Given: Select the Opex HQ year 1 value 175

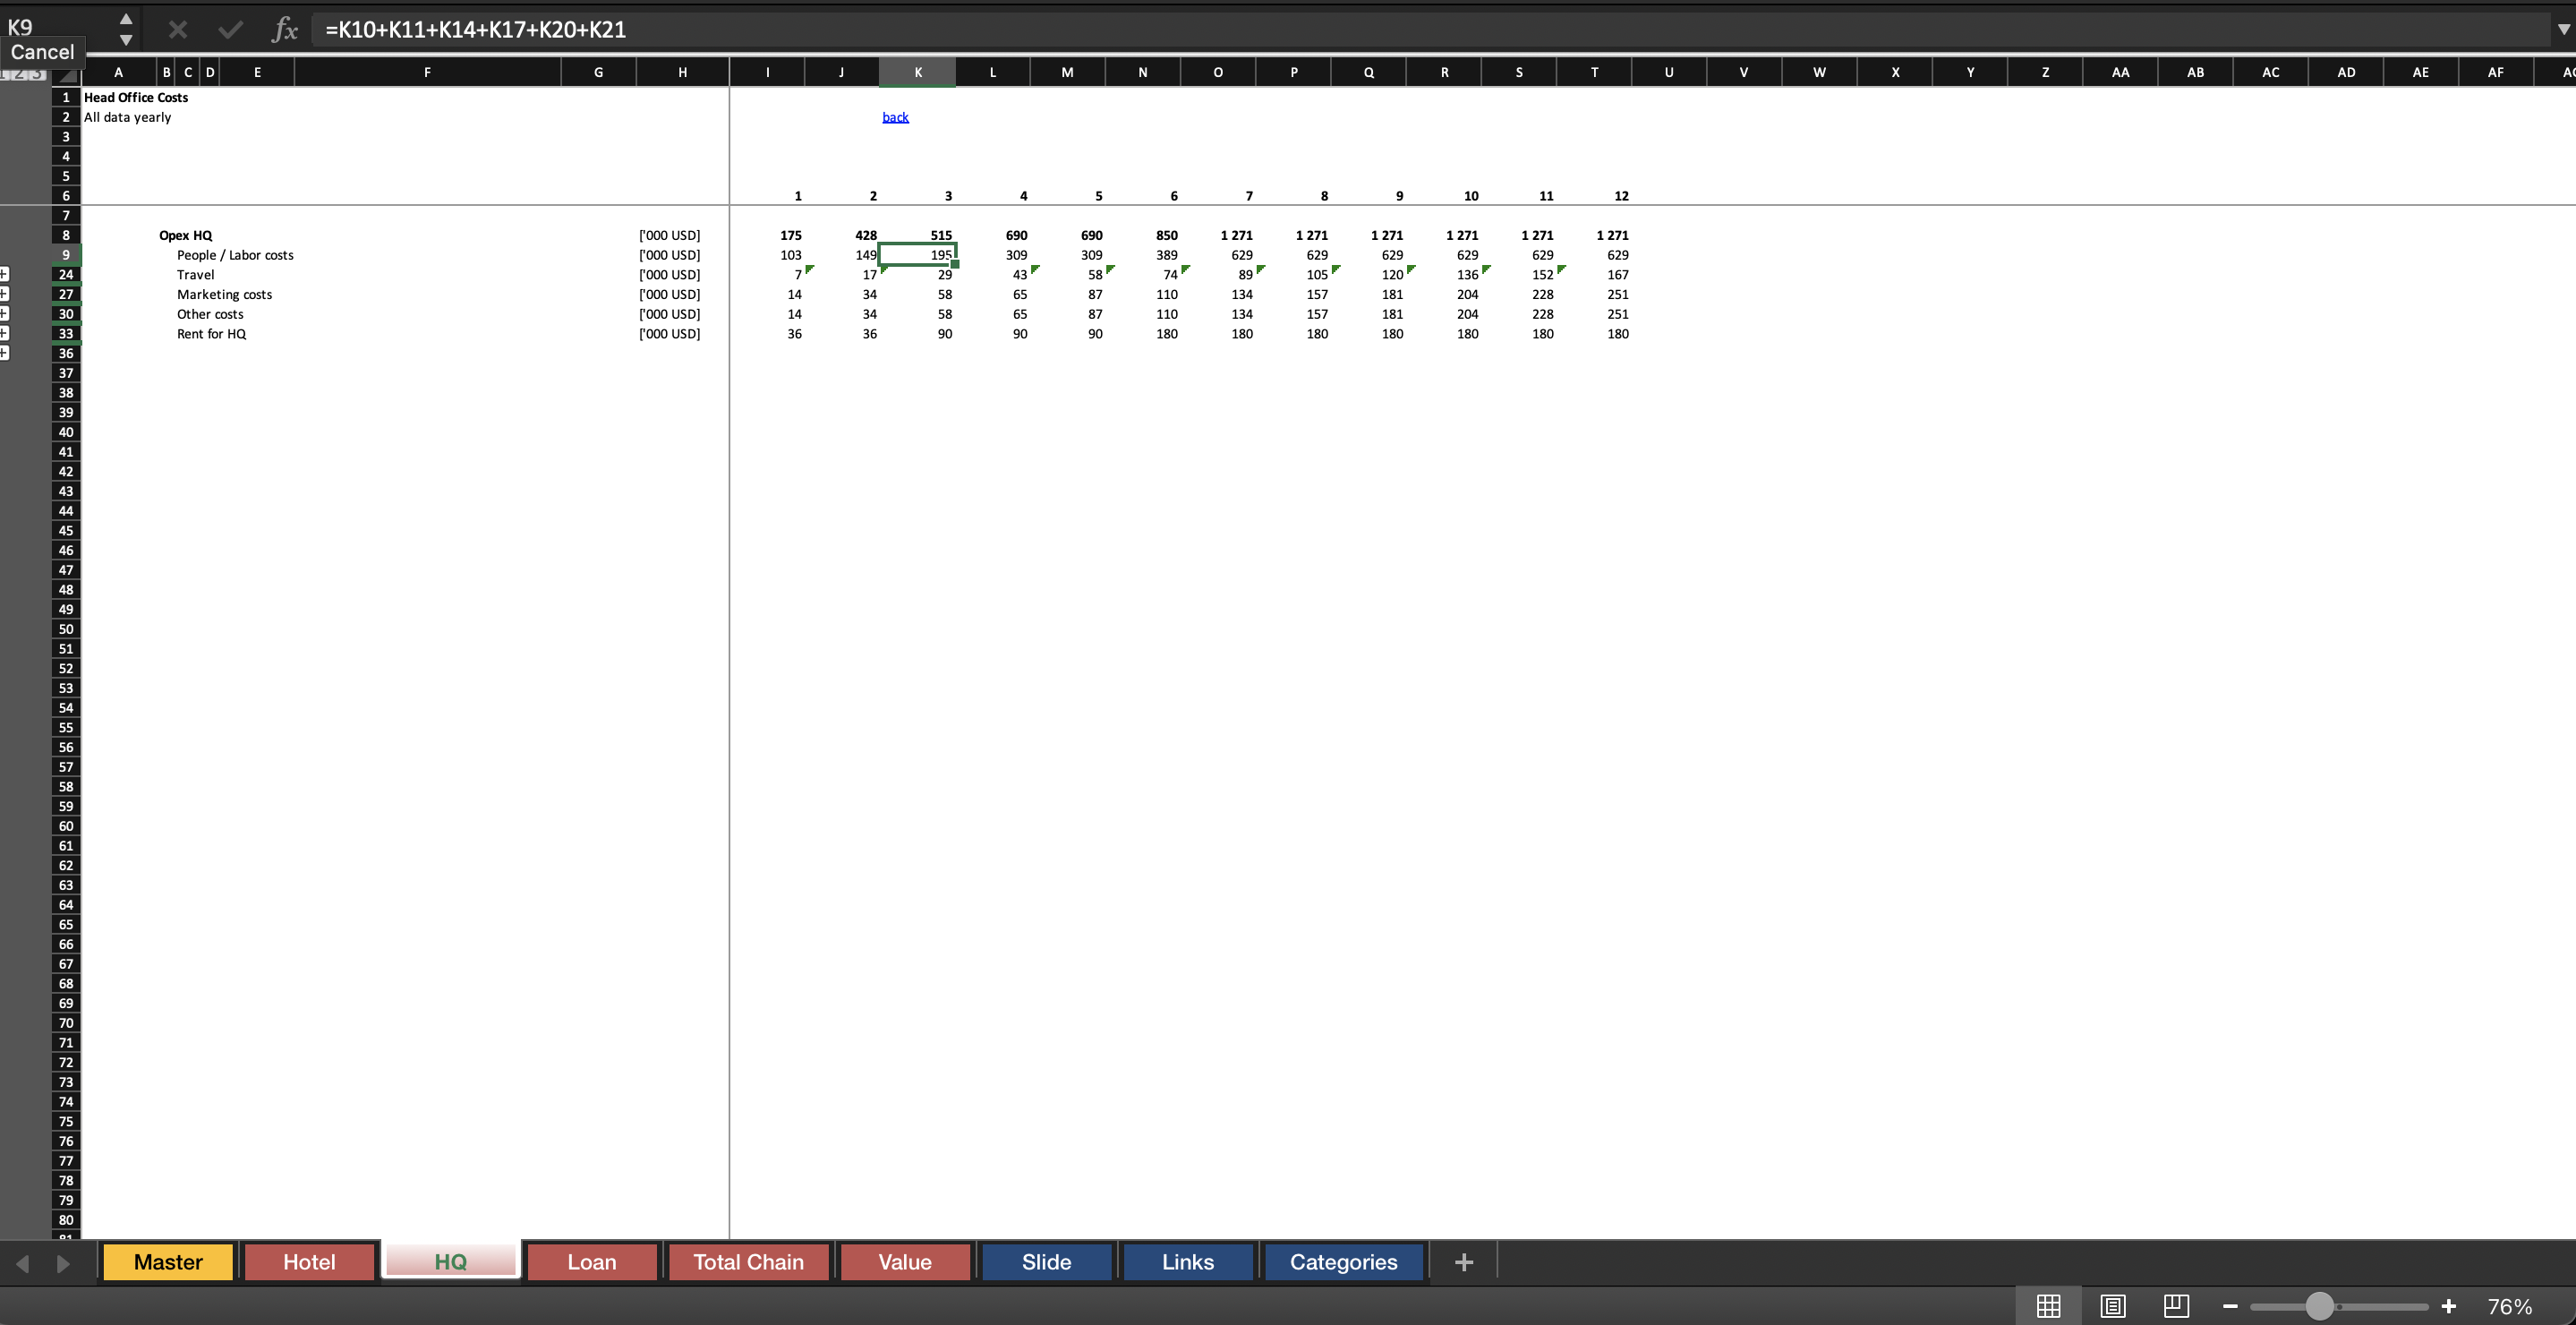Looking at the screenshot, I should click(790, 235).
